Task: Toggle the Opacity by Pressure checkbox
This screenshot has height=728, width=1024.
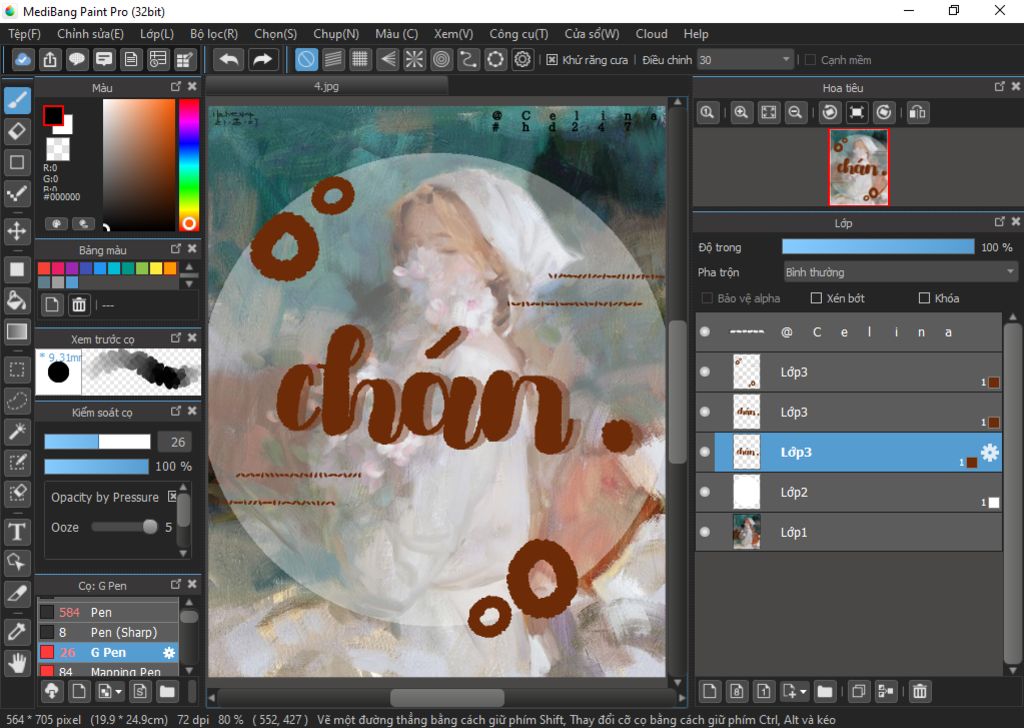Action: (172, 497)
